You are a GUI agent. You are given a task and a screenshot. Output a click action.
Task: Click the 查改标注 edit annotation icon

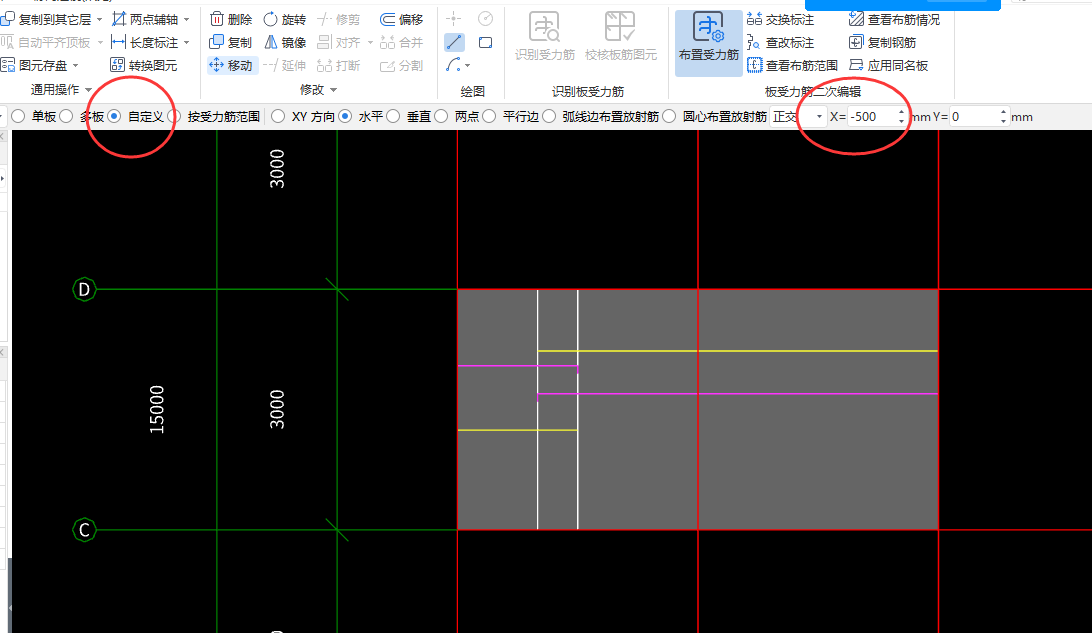[x=754, y=42]
